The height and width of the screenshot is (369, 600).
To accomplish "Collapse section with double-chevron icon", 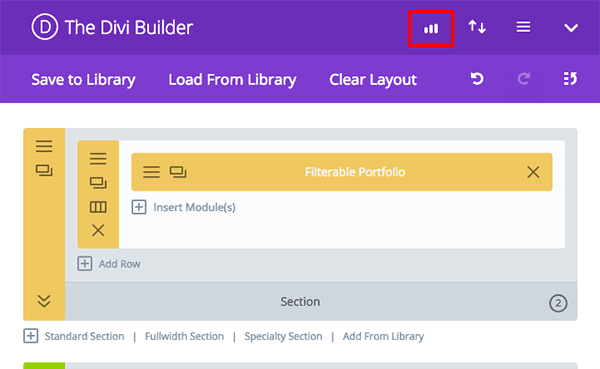I will 44,301.
